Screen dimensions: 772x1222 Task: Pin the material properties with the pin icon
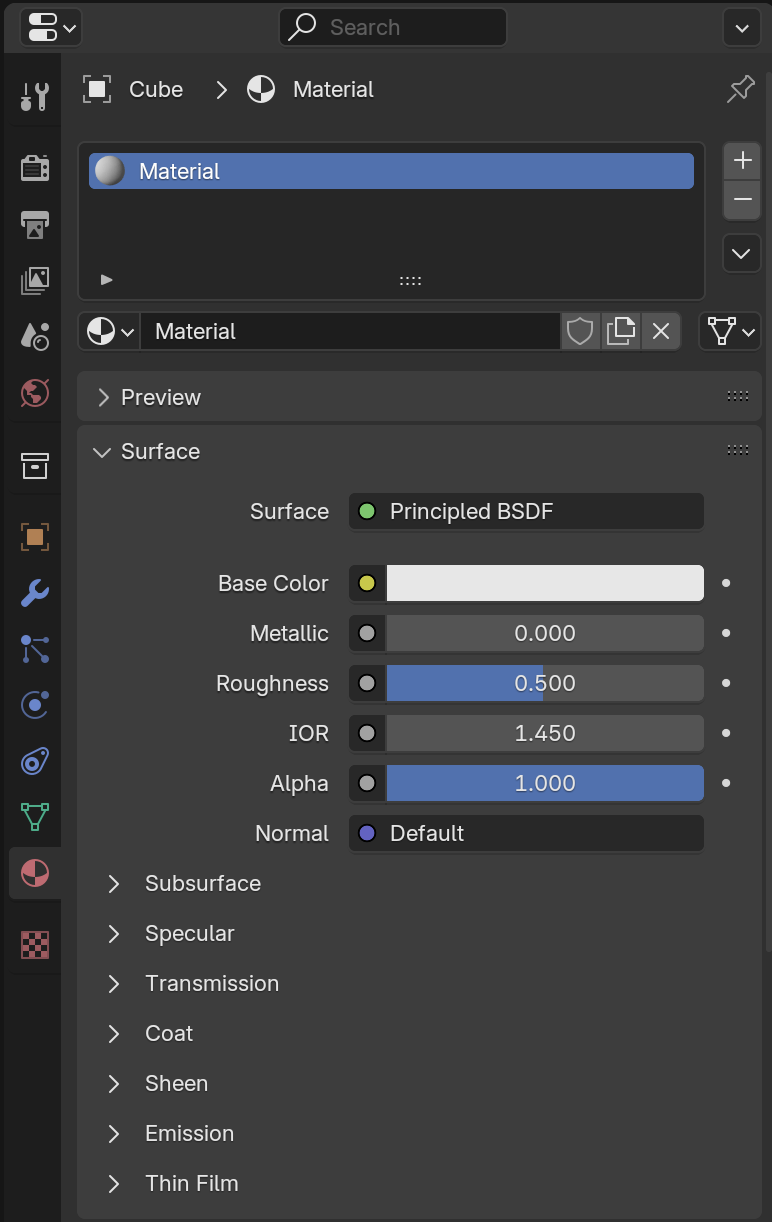pyautogui.click(x=740, y=89)
